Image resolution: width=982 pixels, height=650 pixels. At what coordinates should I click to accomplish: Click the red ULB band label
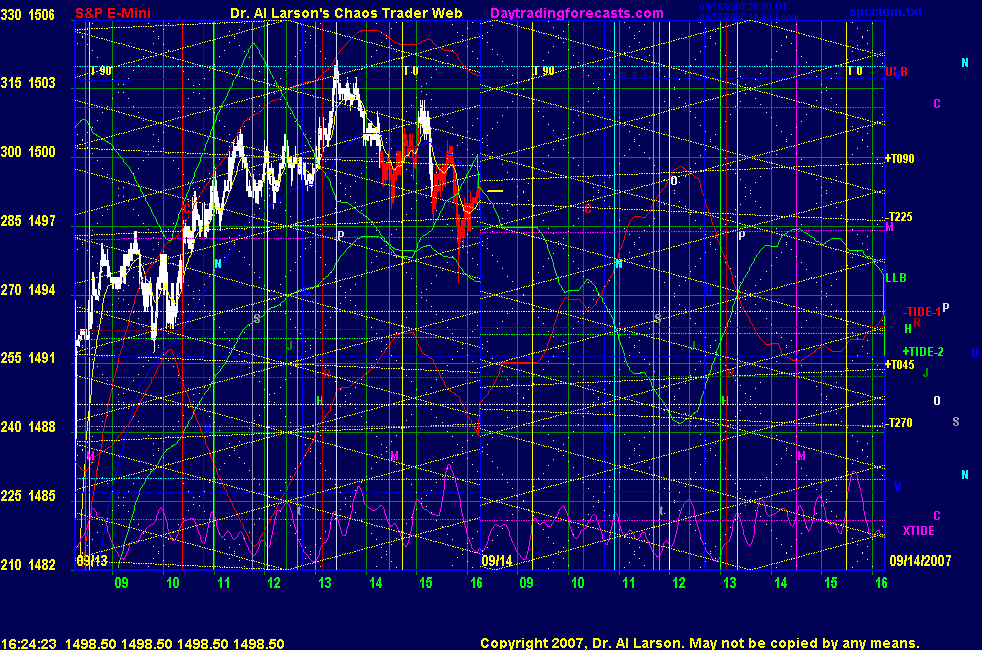coord(896,72)
